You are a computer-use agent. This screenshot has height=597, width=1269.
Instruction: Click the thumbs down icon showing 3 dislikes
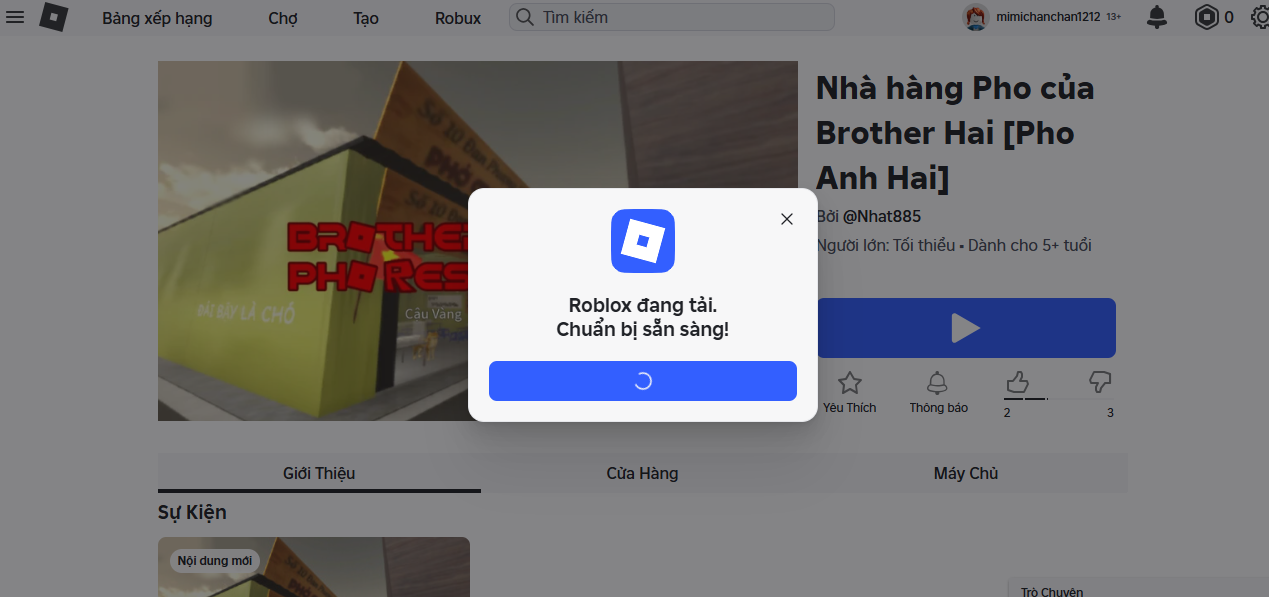[1099, 381]
